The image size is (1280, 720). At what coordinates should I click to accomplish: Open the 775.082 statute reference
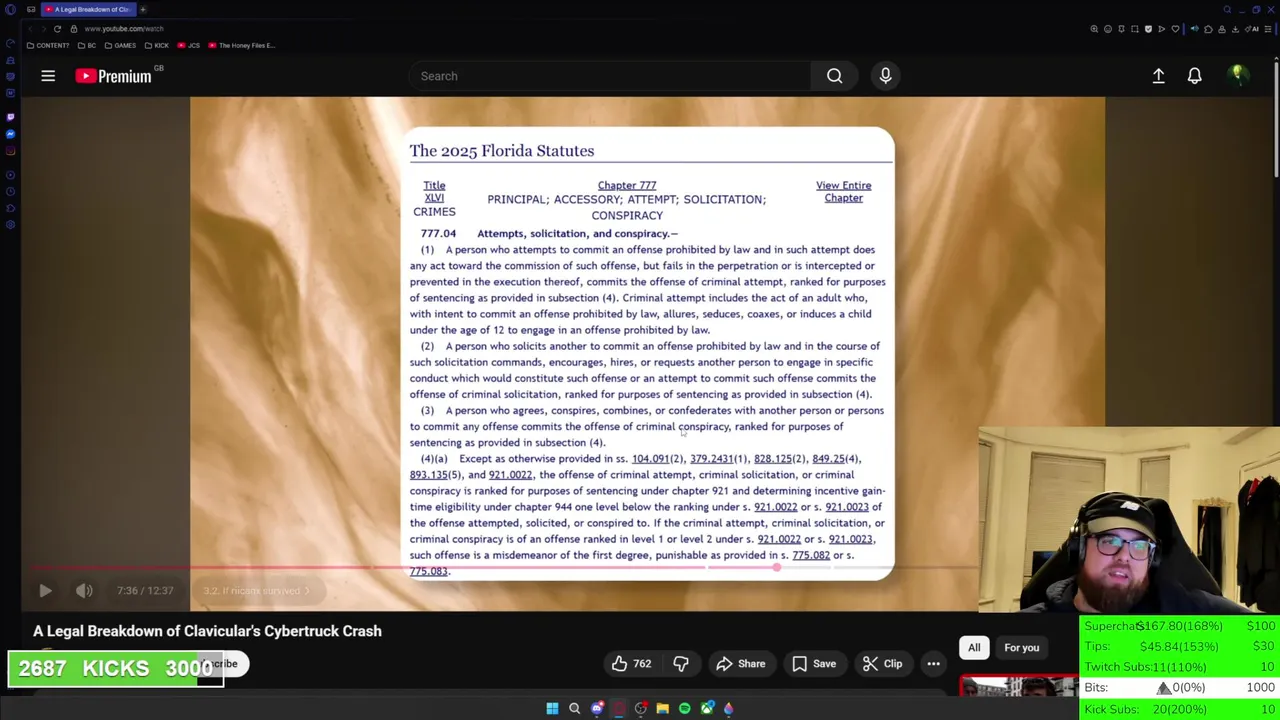coord(811,555)
